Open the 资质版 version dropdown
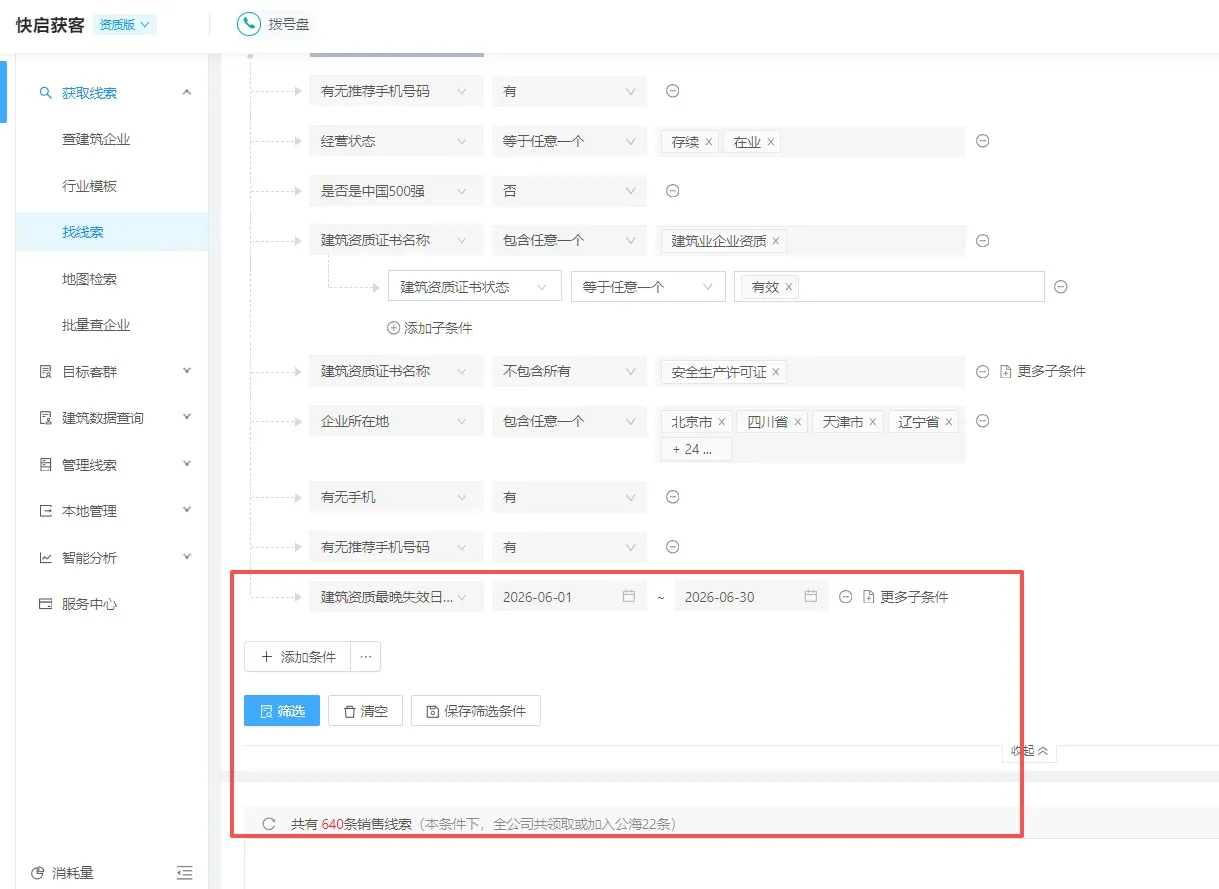The width and height of the screenshot is (1219, 889). [125, 25]
